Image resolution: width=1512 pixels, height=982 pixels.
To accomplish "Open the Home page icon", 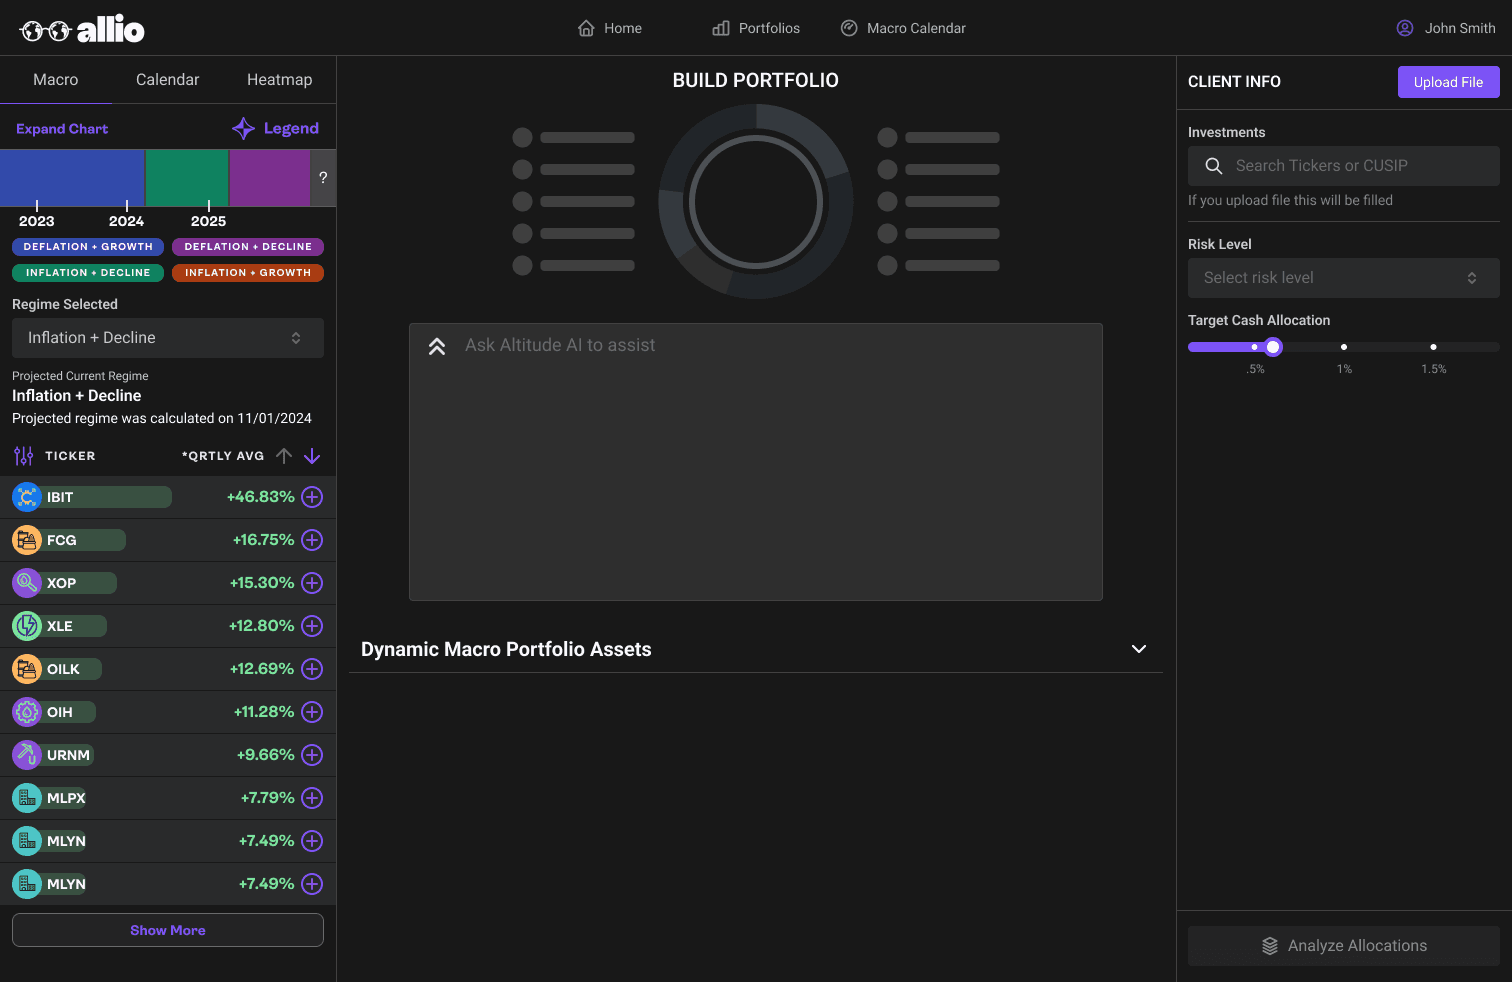I will 586,28.
